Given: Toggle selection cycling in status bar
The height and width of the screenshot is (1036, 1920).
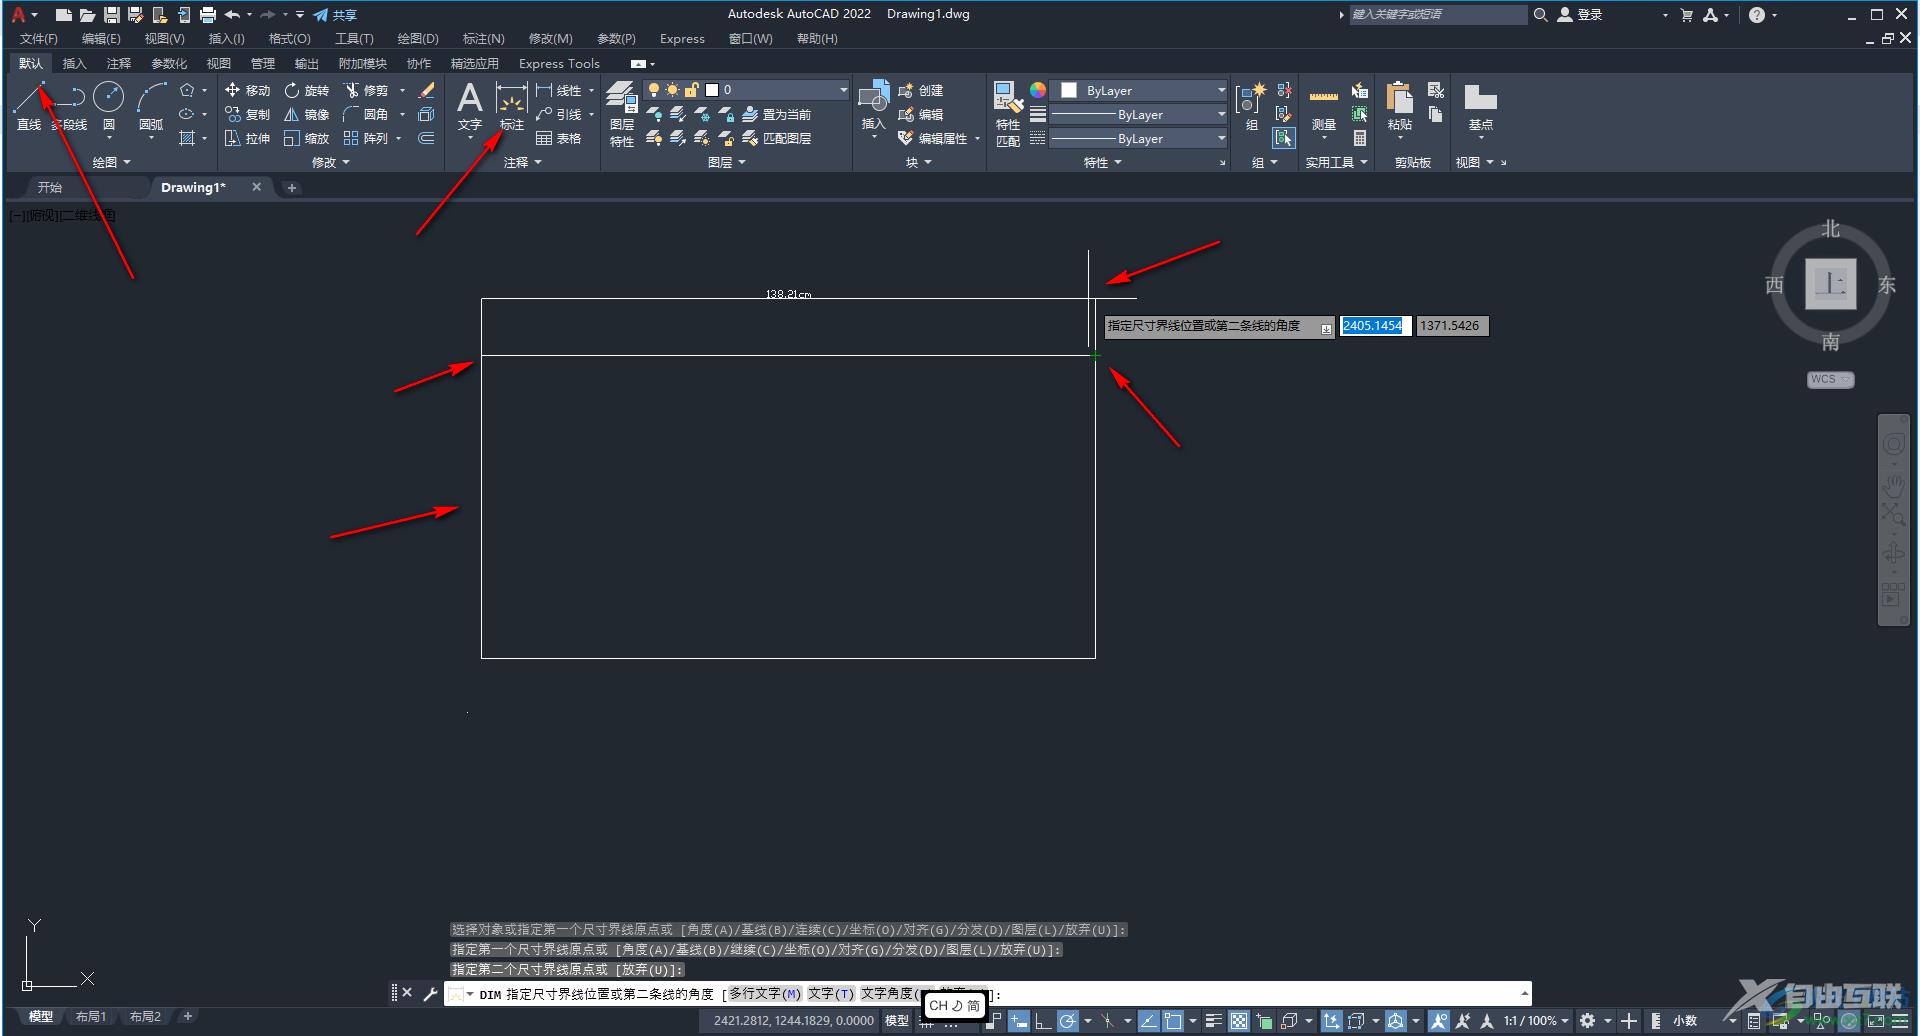Looking at the screenshot, I should point(1264,1021).
